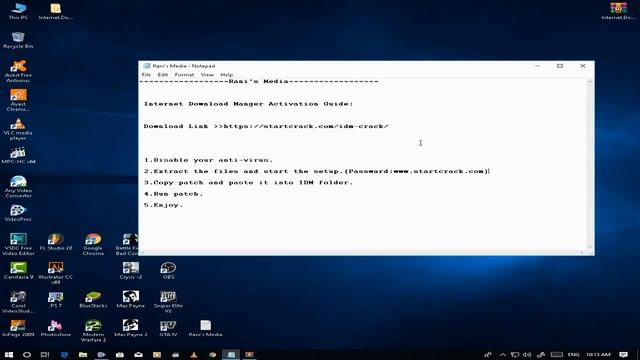Select the Any Video Converter desktop icon
Image resolution: width=640 pixels, height=360 pixels.
[18, 187]
